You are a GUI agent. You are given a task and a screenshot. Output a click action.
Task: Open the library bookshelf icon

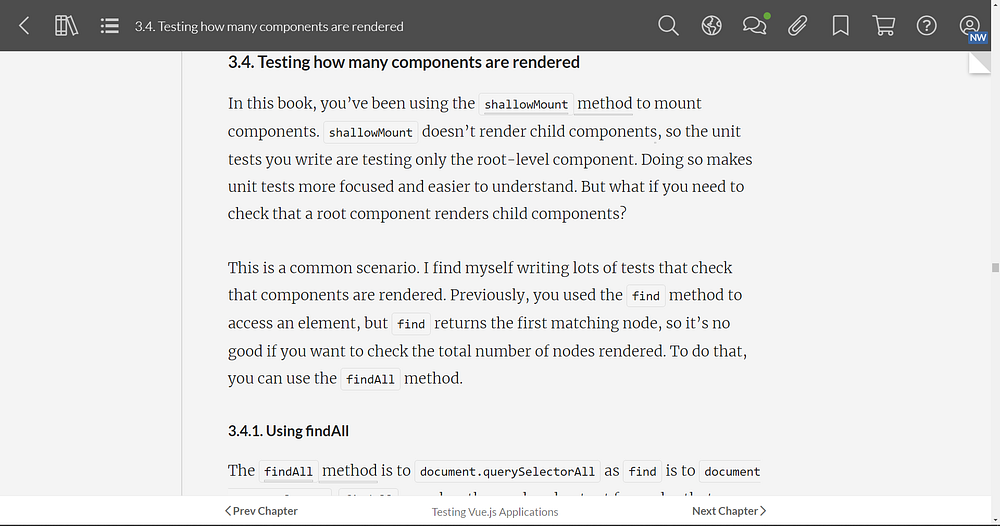pos(66,26)
